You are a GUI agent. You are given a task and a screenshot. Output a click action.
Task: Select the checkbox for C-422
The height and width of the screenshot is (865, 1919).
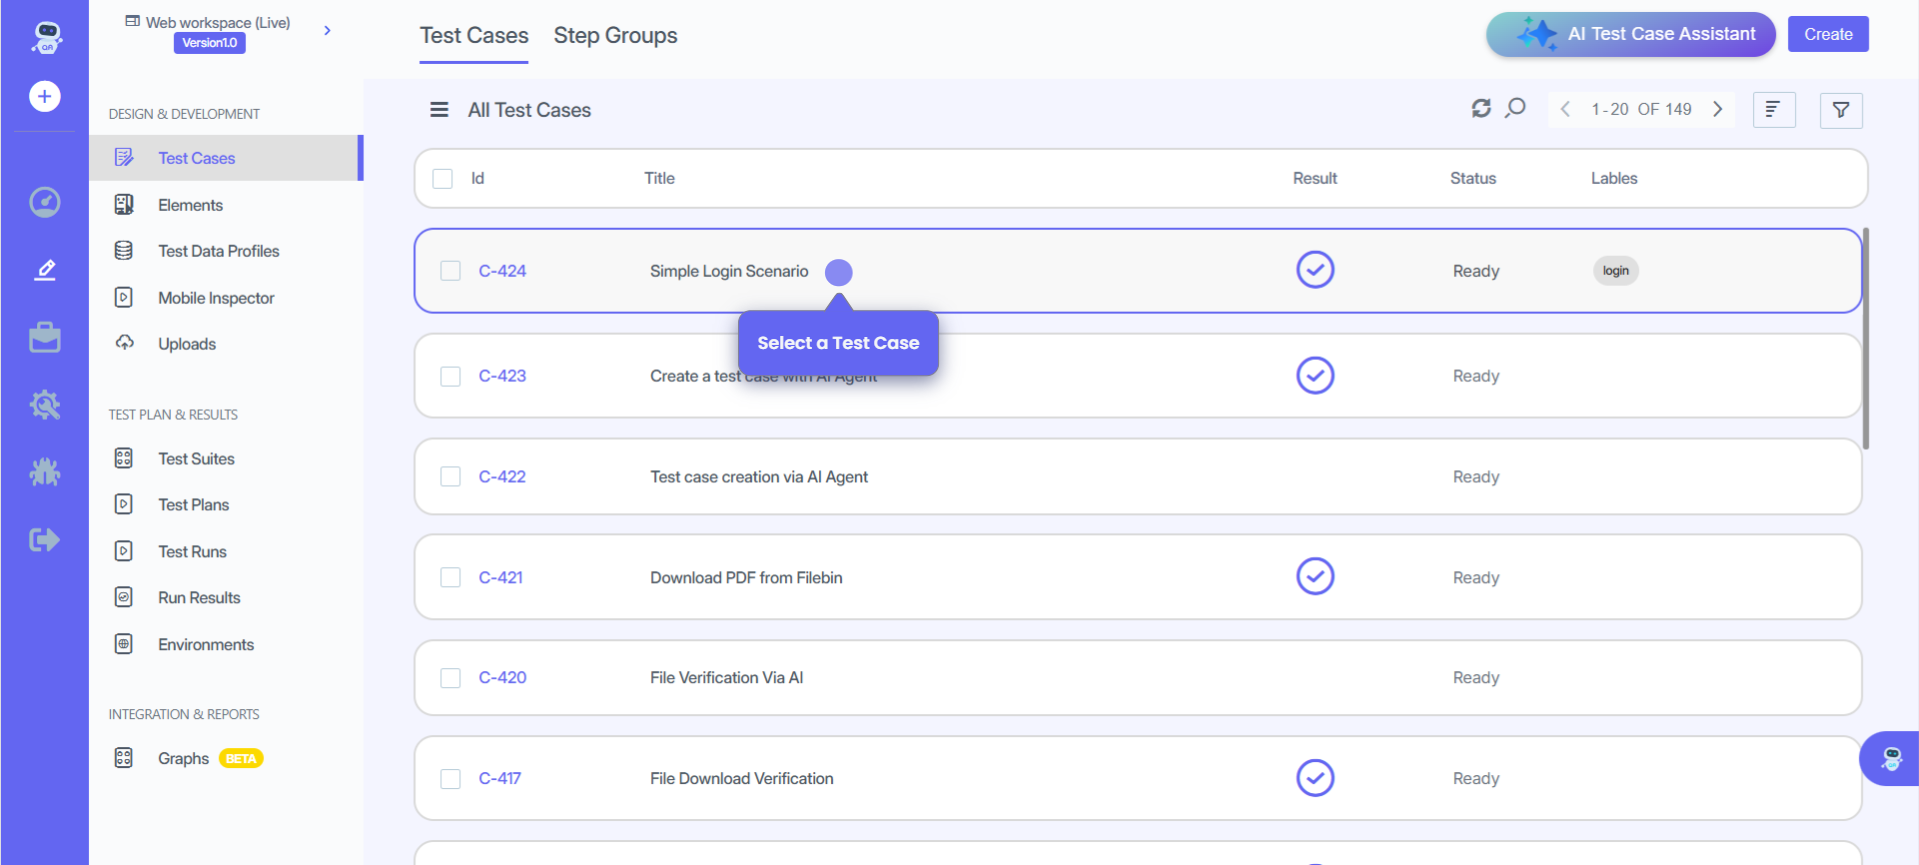[x=451, y=477]
